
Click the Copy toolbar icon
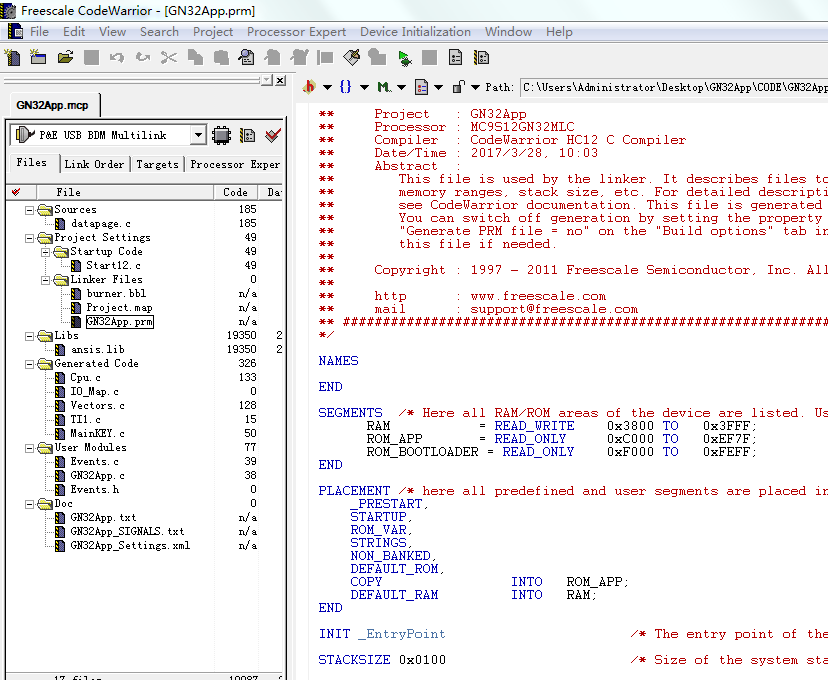[x=195, y=57]
